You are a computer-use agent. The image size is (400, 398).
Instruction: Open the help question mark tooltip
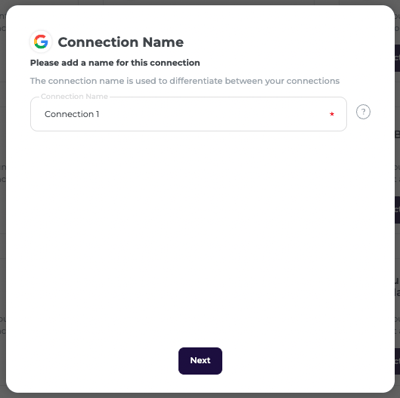pos(363,112)
